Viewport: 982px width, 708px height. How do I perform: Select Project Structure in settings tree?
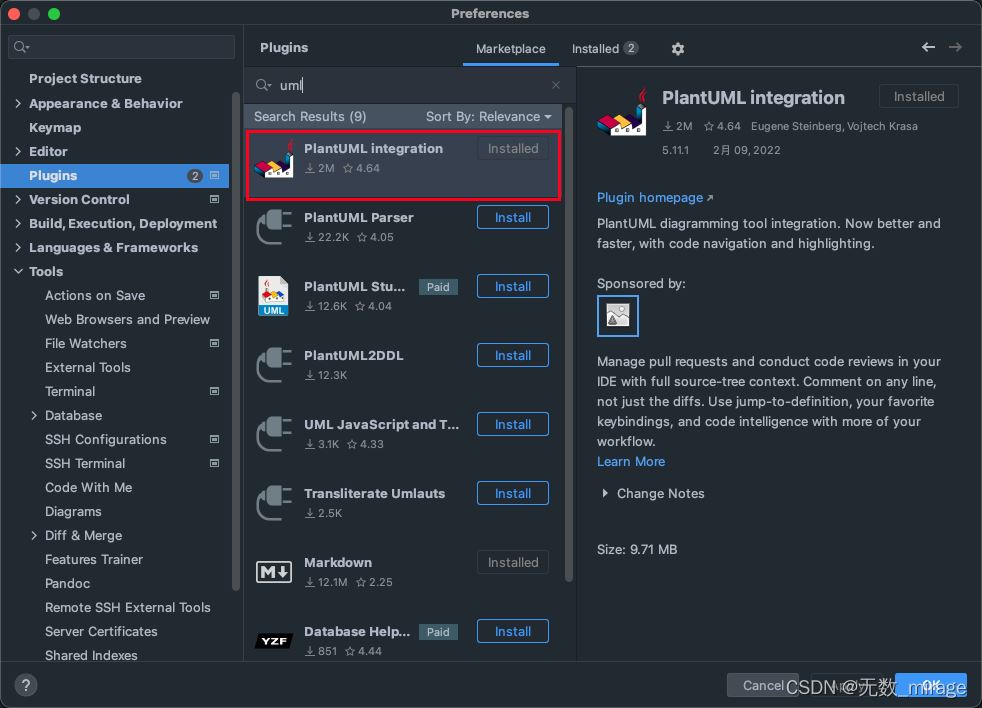(x=85, y=78)
